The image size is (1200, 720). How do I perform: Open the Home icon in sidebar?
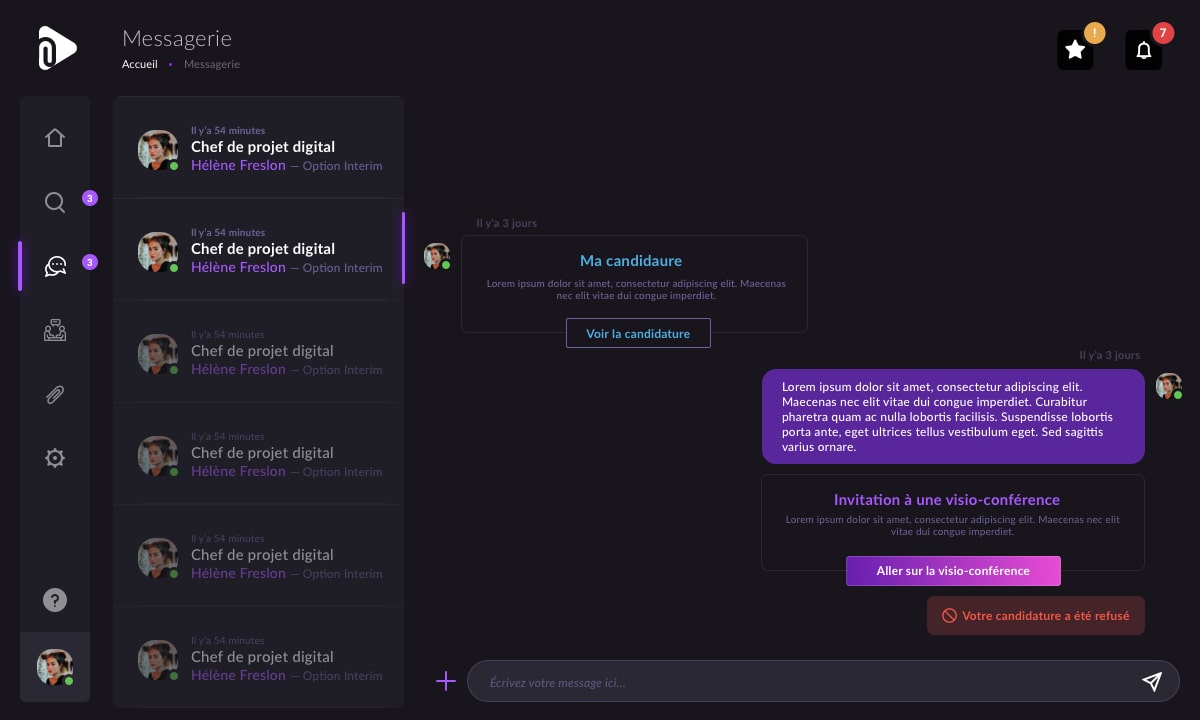pos(55,138)
